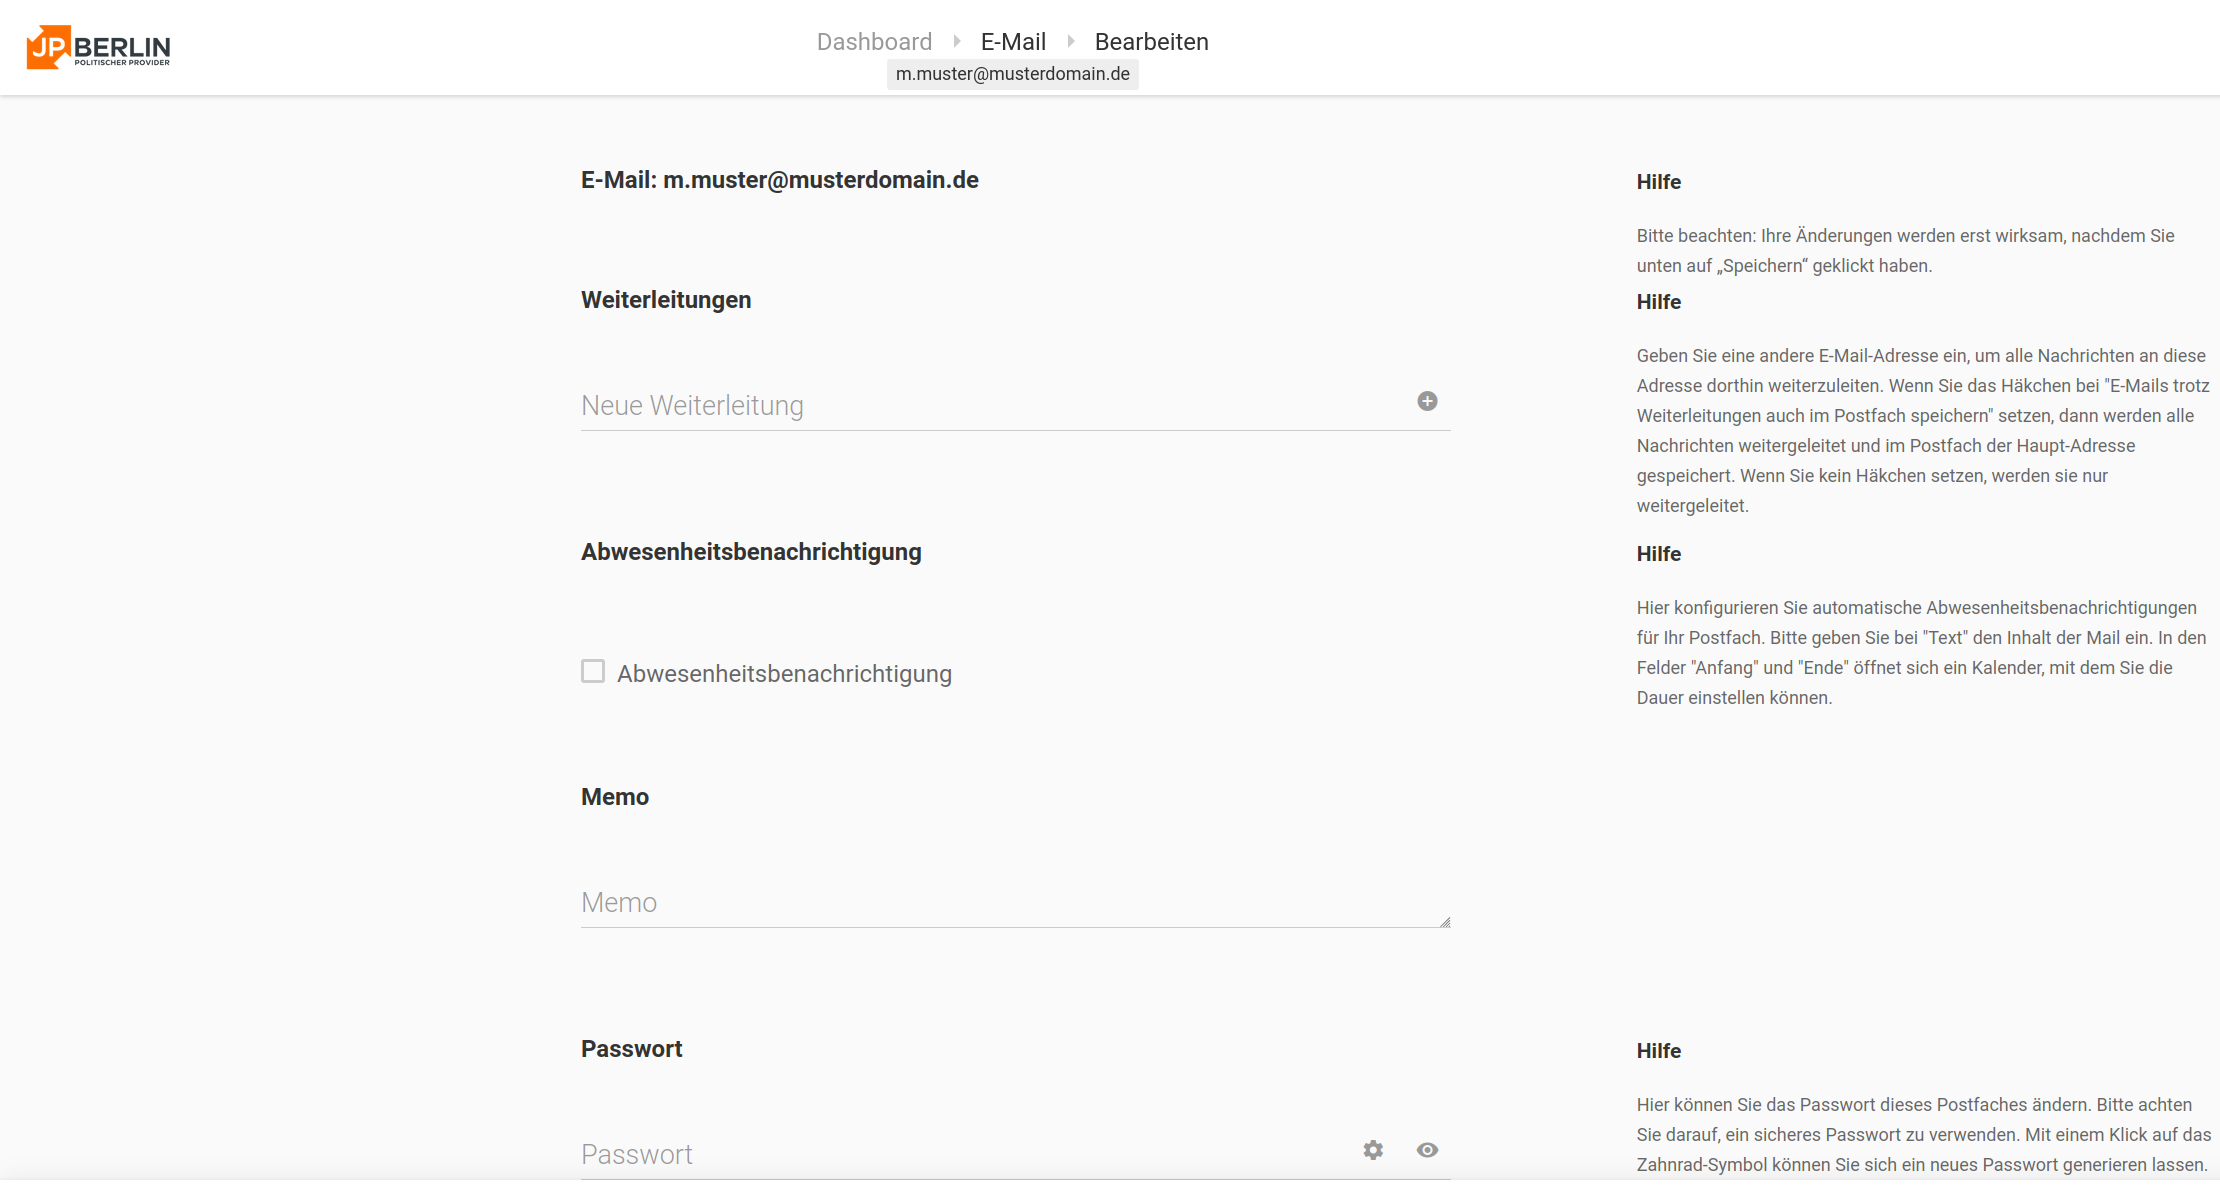Show password with the eye icon

[x=1427, y=1150]
